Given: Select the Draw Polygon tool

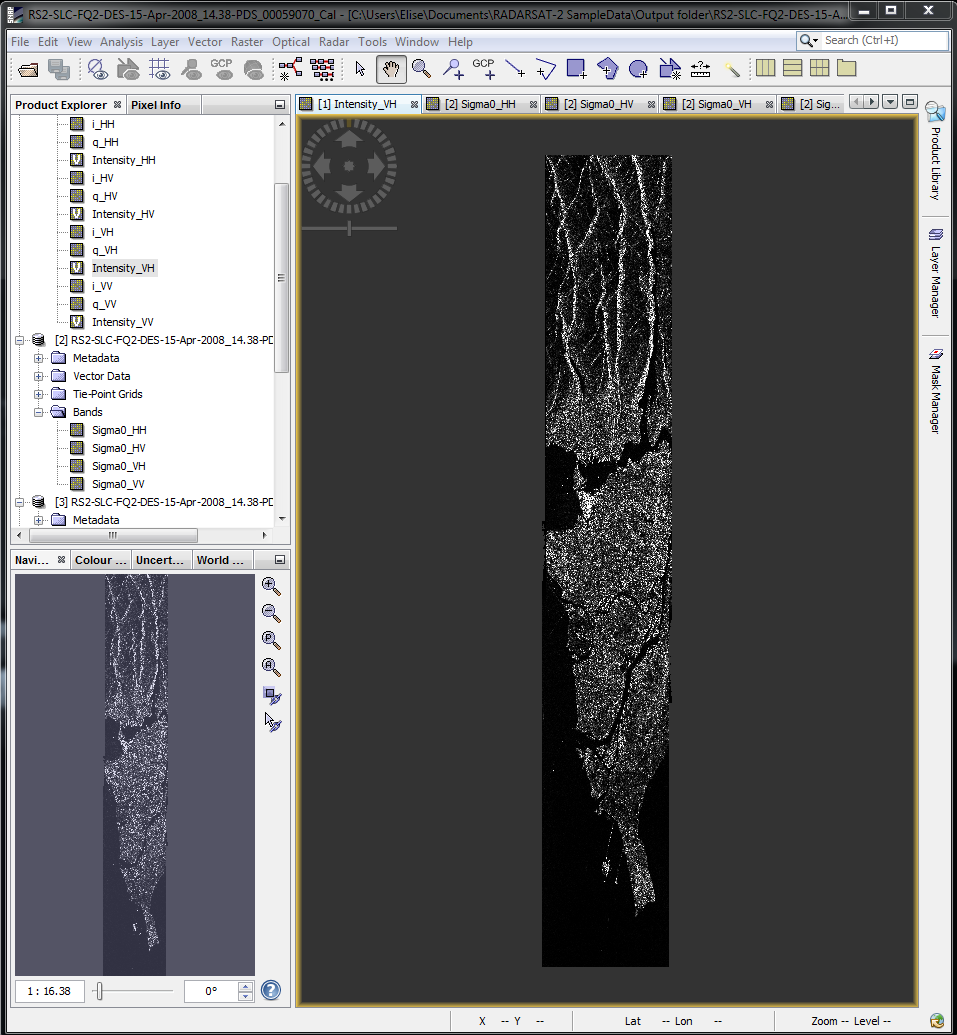Looking at the screenshot, I should coord(607,69).
